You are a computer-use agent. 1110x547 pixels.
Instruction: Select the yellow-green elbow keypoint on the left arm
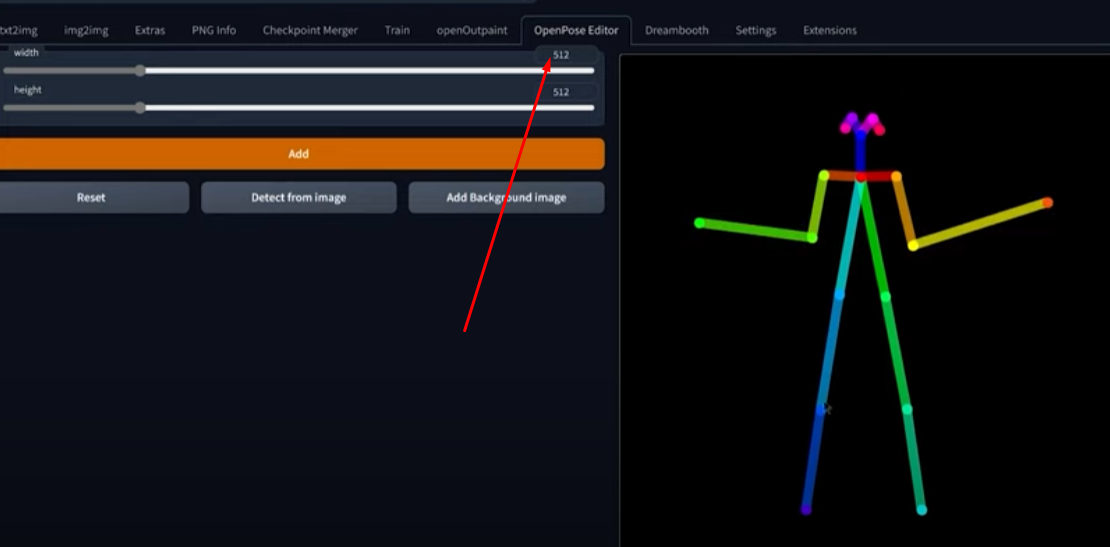point(812,238)
